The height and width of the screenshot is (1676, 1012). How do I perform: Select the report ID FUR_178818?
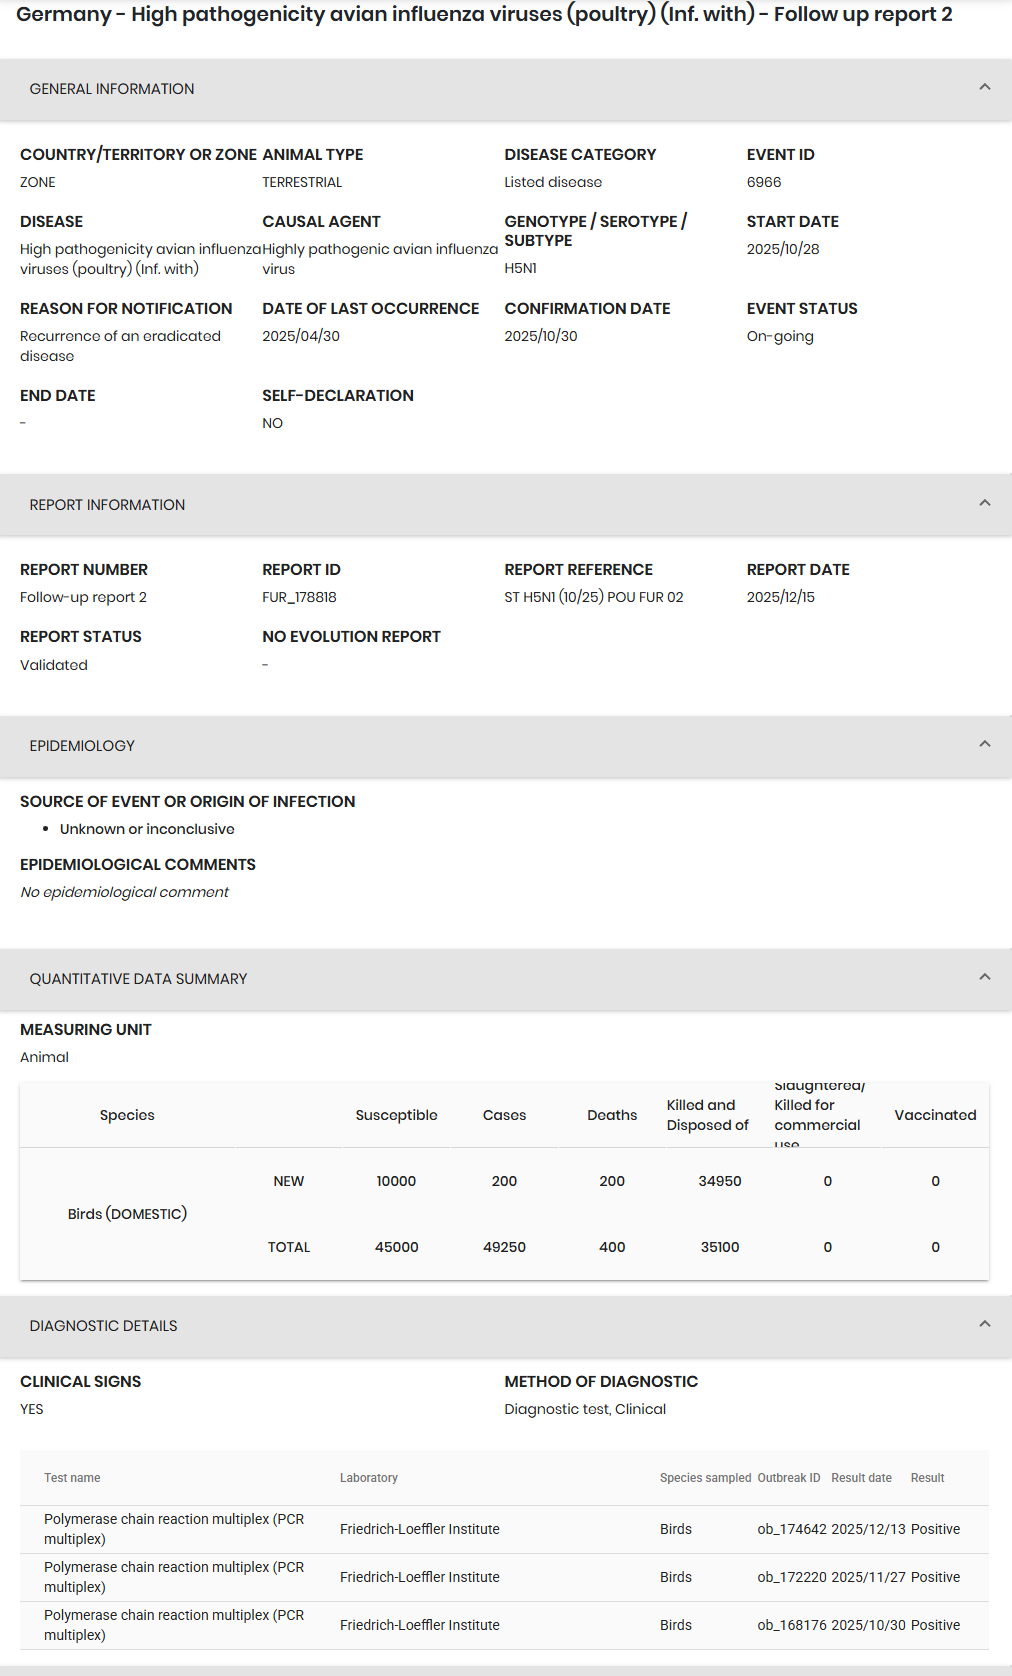[299, 597]
